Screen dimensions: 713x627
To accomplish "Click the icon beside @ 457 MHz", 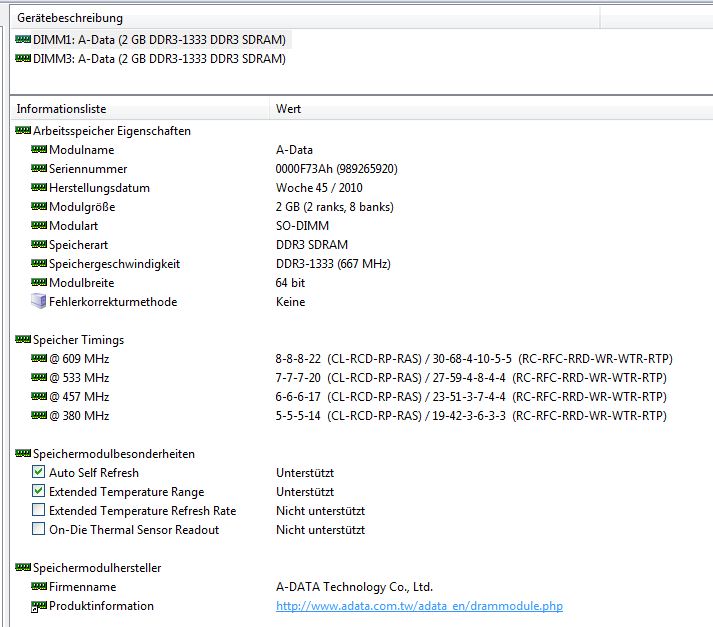I will point(39,396).
